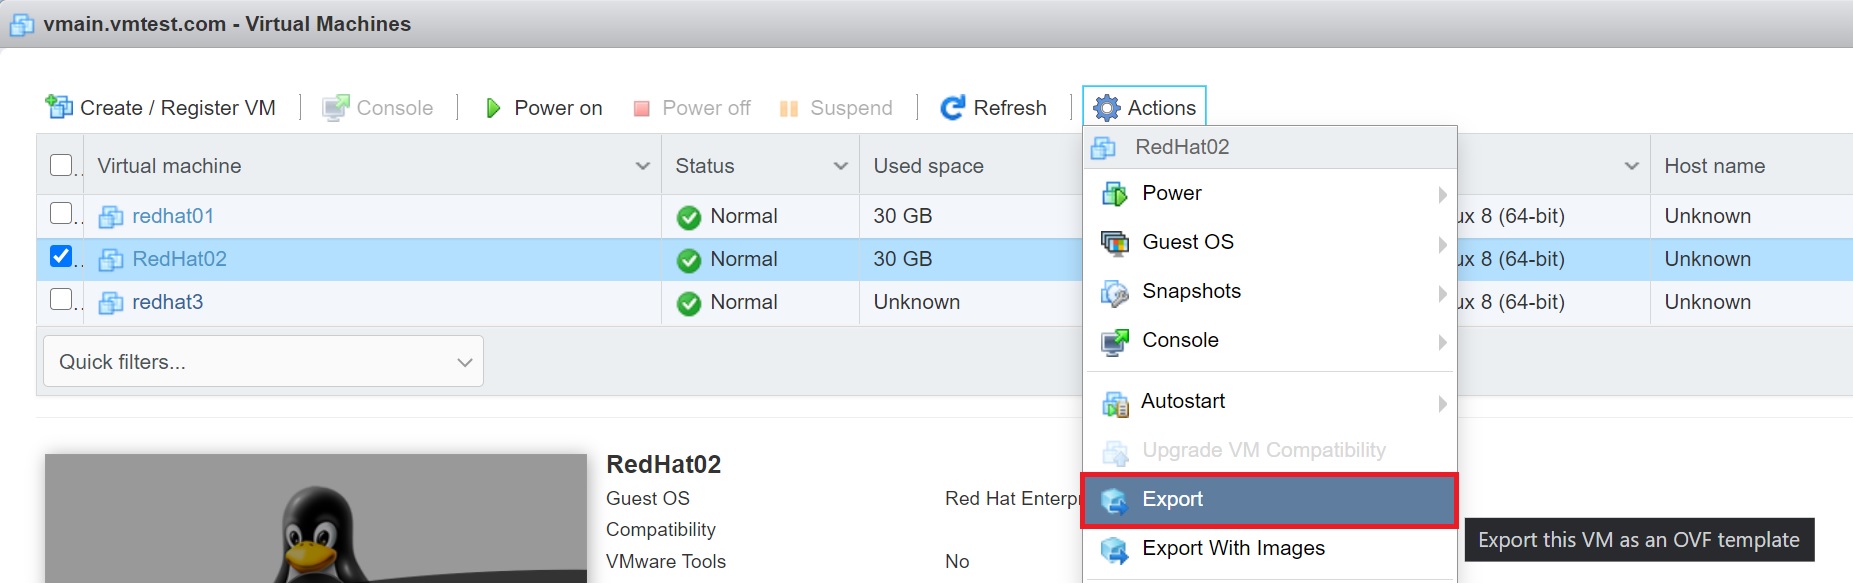Open the Quick filters dropdown
The image size is (1853, 584).
coord(263,362)
